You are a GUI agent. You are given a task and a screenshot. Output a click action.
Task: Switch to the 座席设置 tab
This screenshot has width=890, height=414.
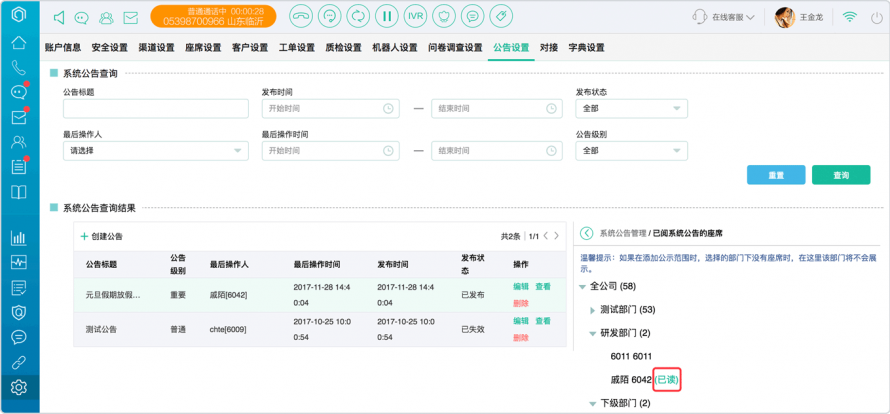coord(203,48)
